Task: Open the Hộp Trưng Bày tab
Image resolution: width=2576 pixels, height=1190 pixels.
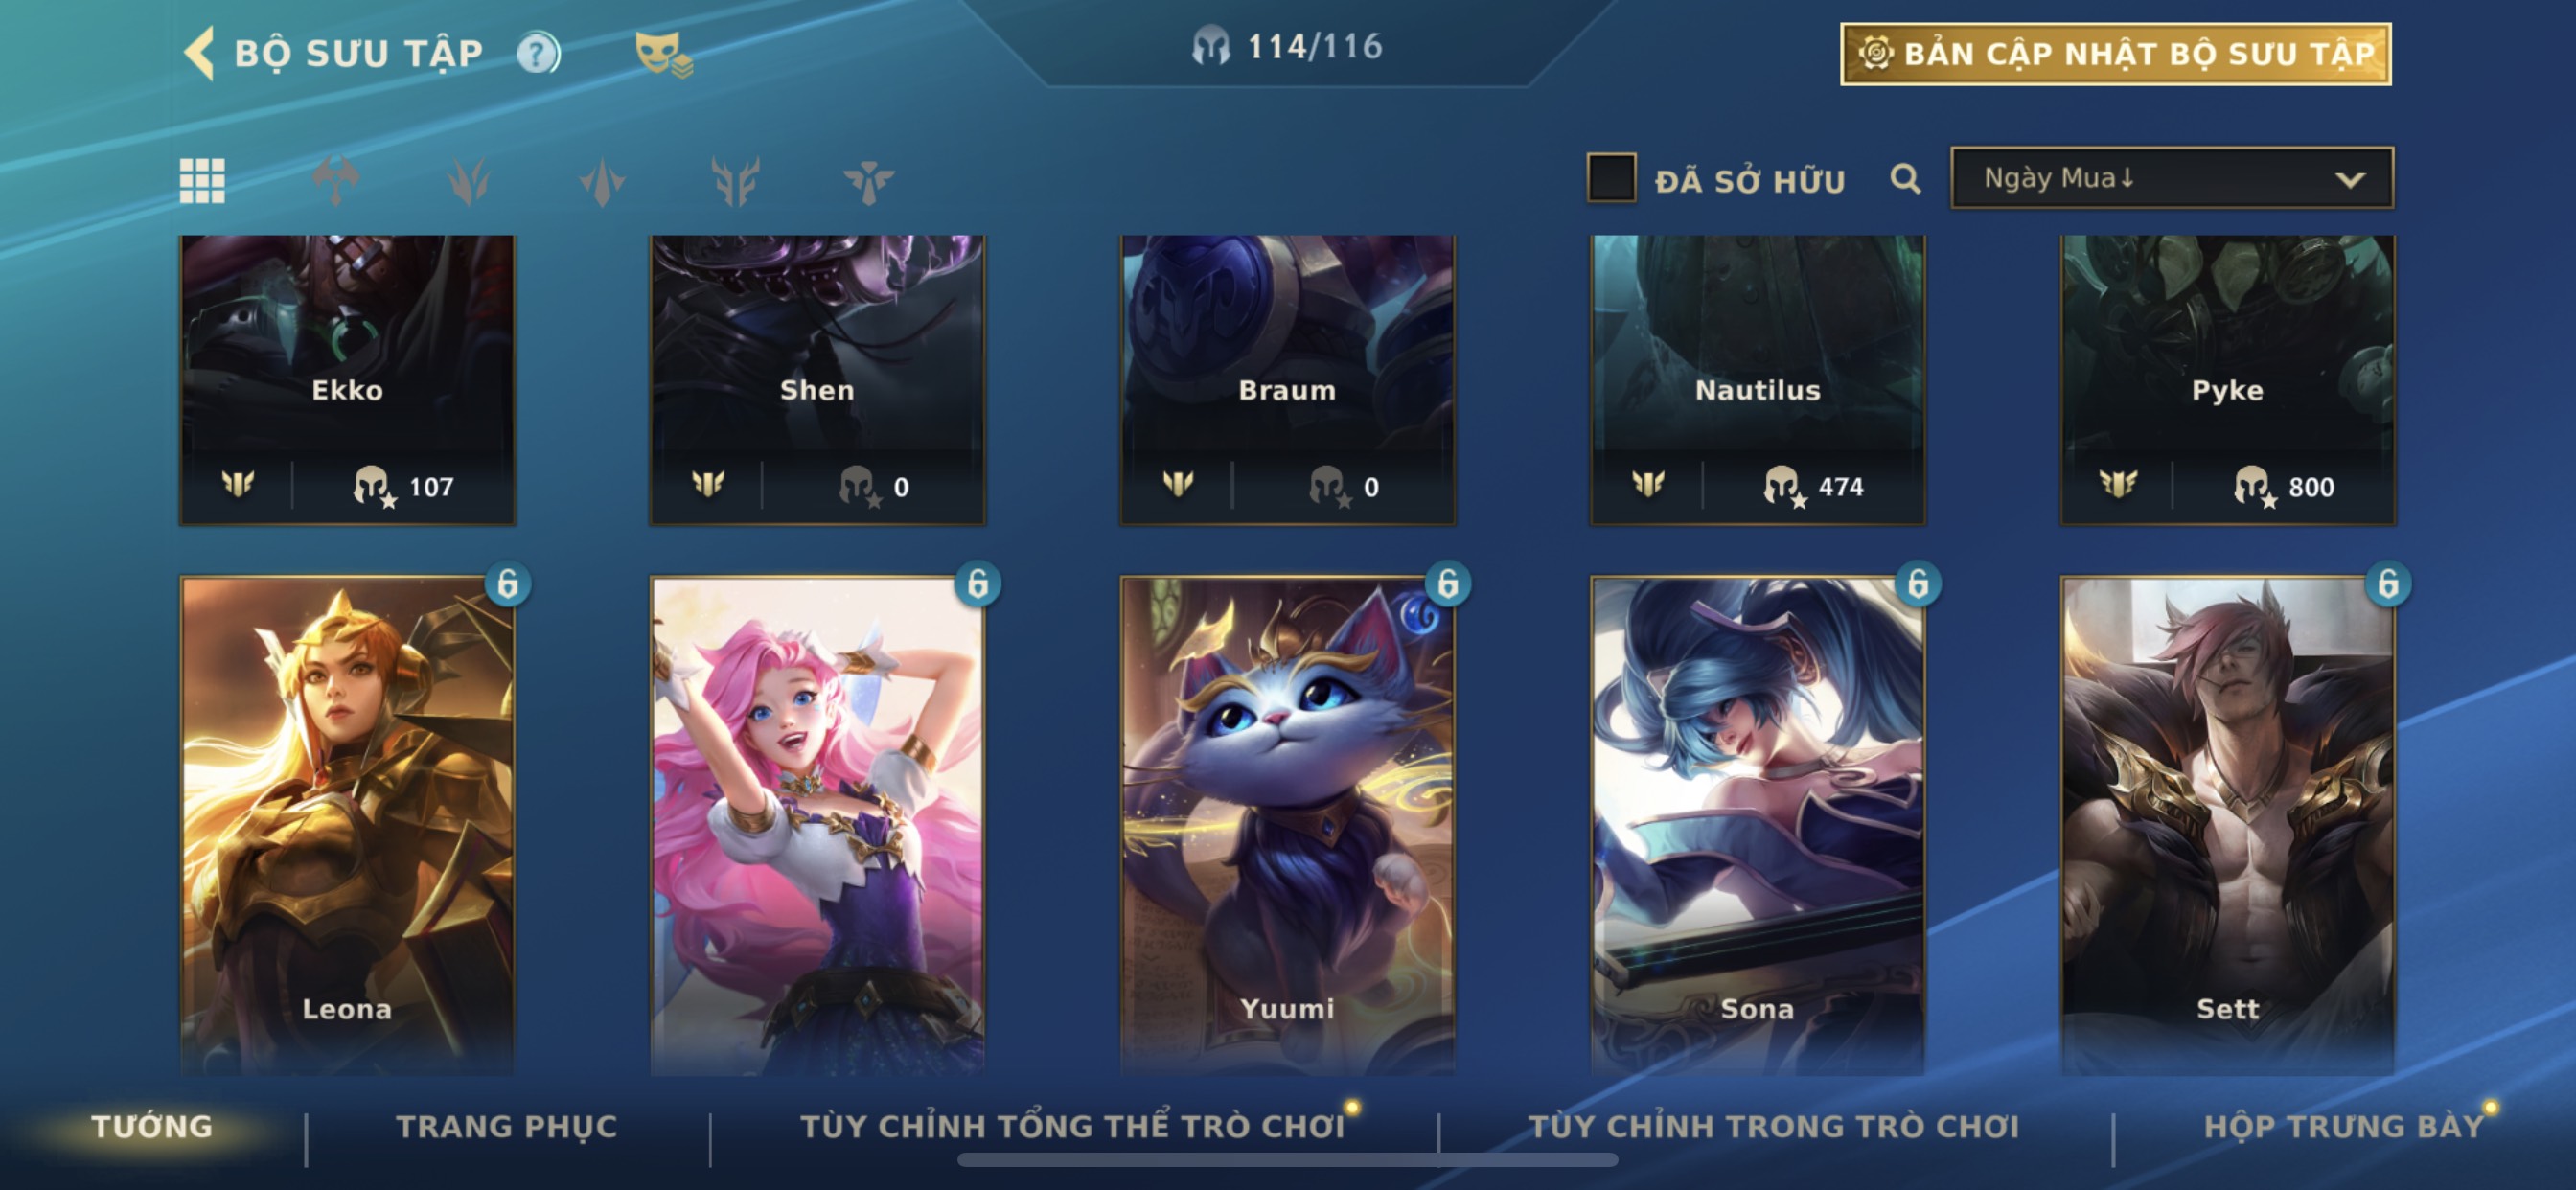Action: (x=2344, y=1126)
